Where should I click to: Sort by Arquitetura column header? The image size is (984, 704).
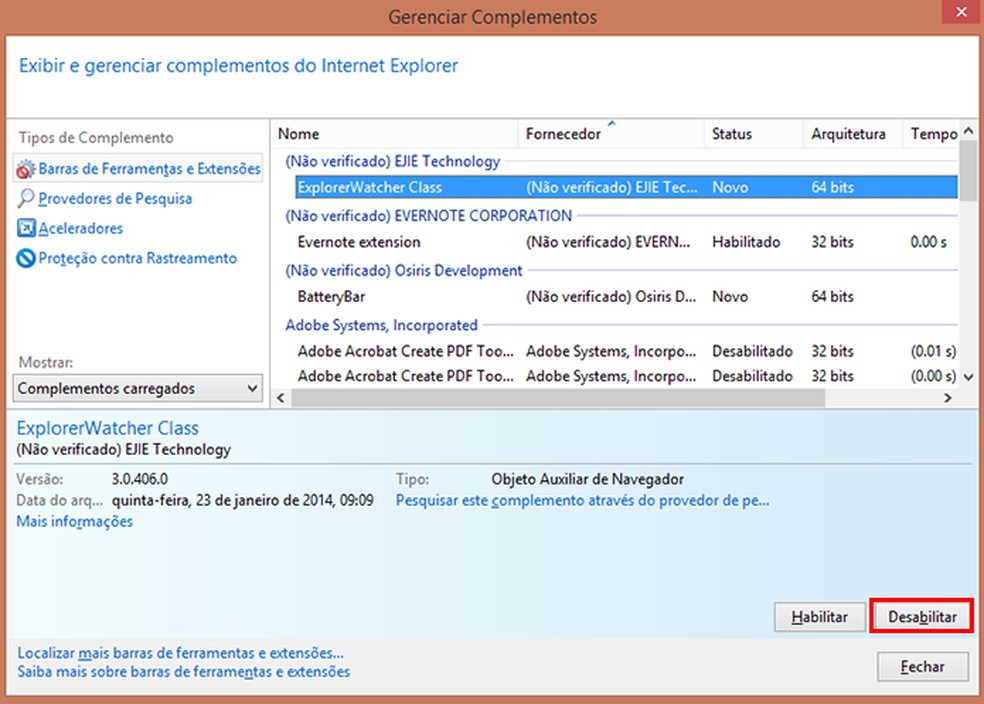click(x=852, y=134)
